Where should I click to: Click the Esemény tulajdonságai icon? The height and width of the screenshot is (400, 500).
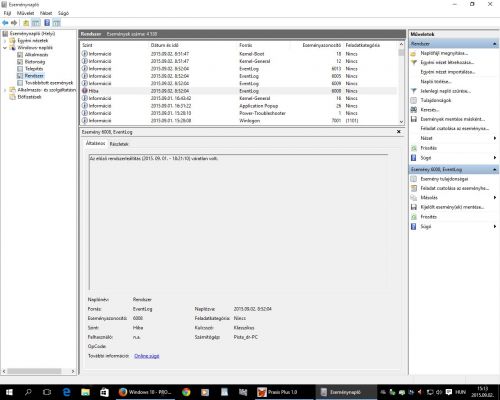(414, 179)
